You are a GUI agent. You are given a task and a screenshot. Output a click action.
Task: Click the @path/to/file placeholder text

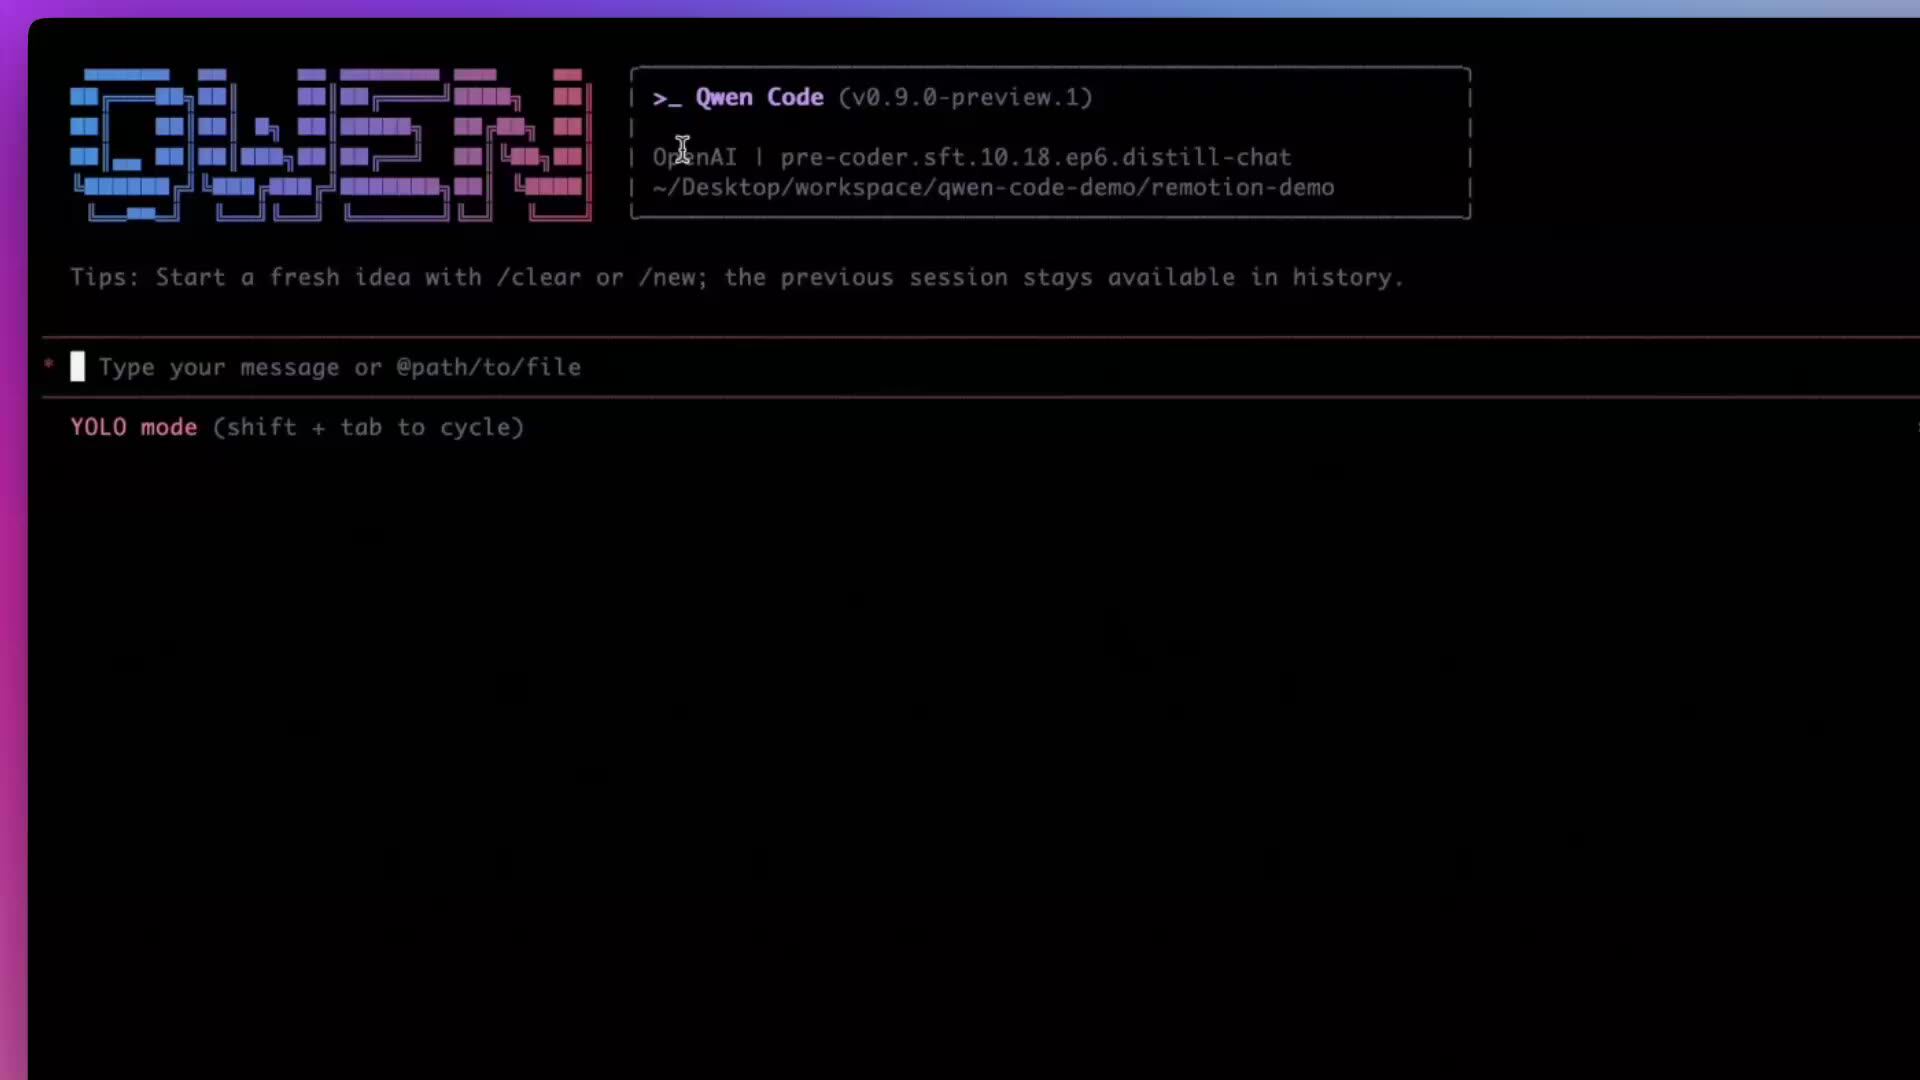488,367
